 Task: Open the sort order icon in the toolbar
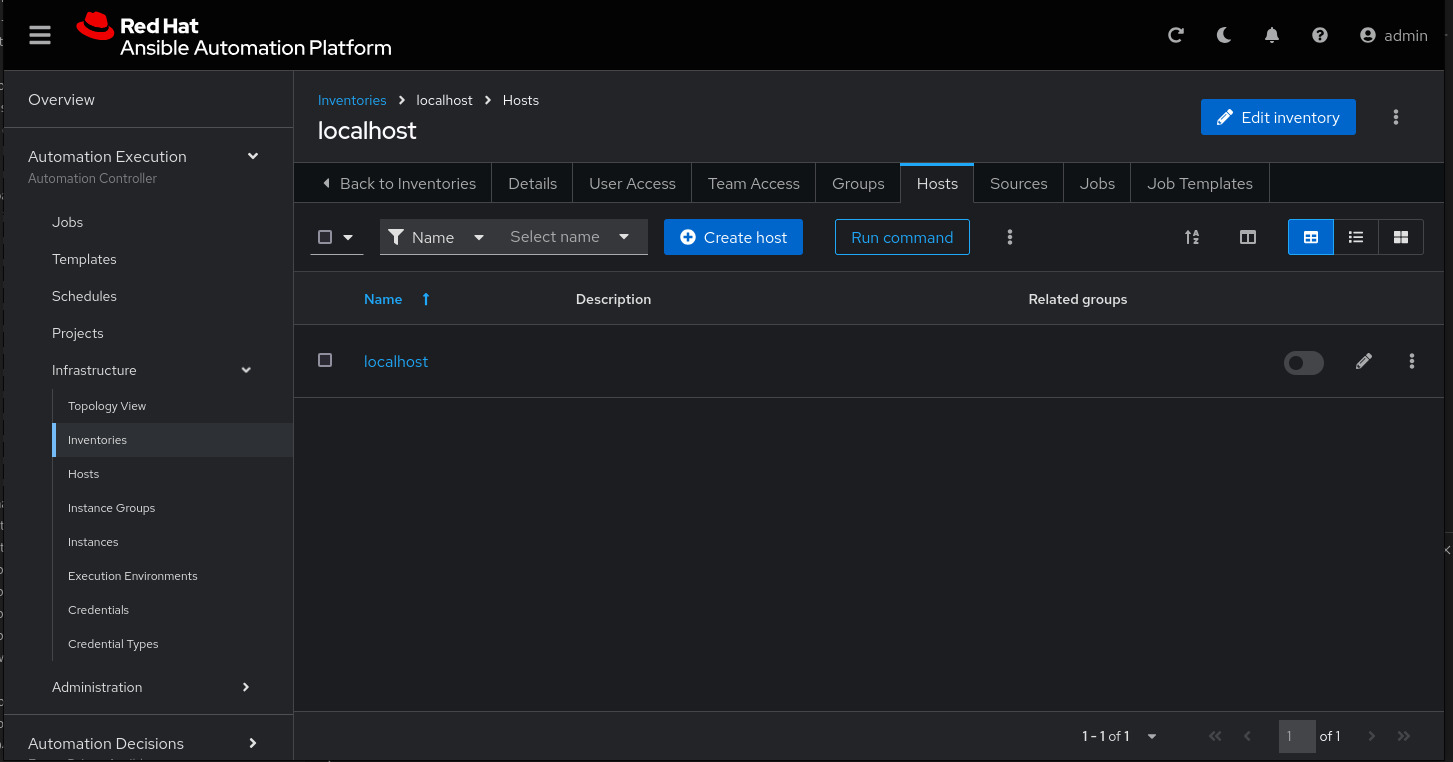(x=1192, y=237)
